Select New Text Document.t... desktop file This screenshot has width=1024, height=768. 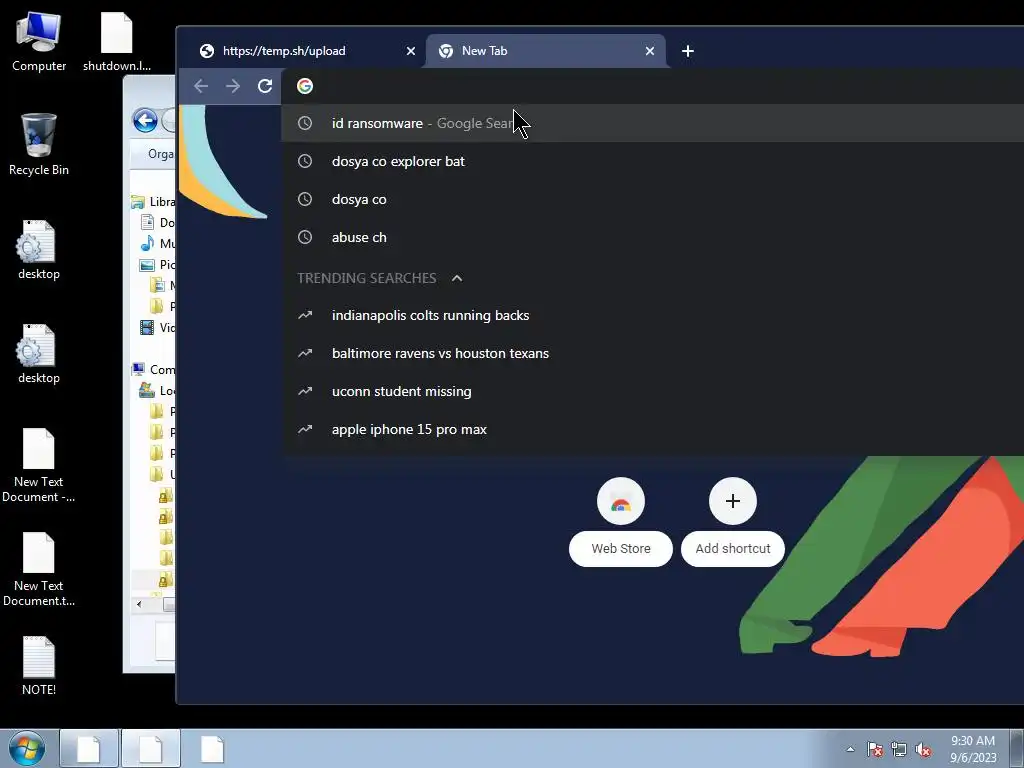coord(39,569)
